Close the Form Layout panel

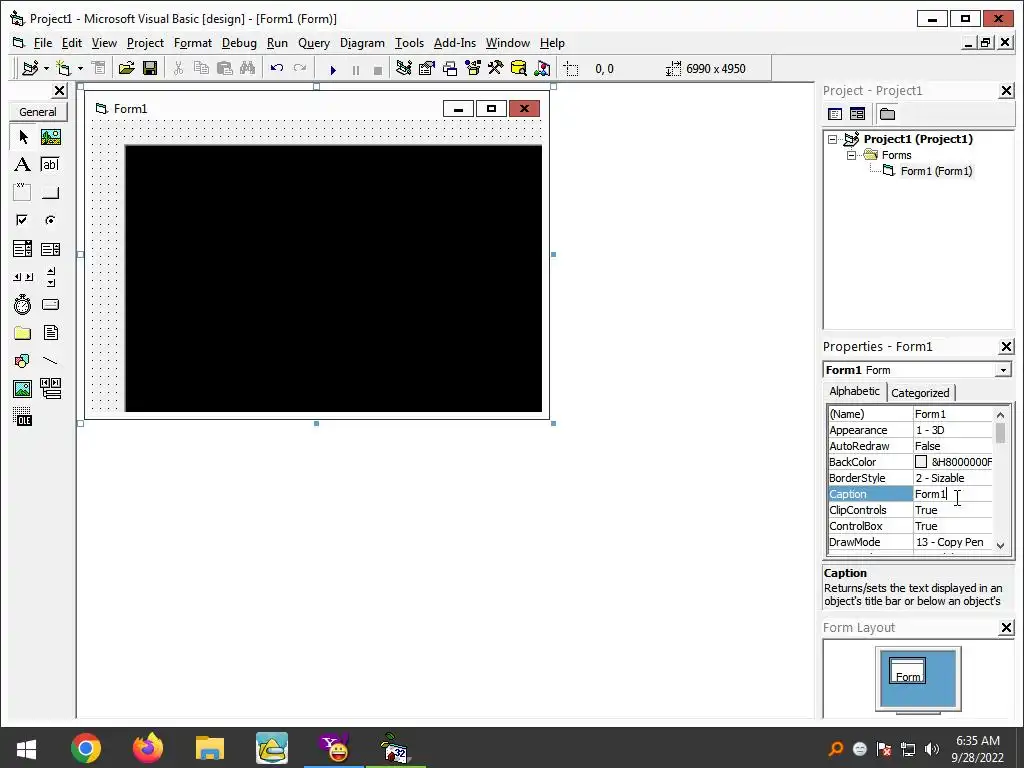pos(1006,628)
